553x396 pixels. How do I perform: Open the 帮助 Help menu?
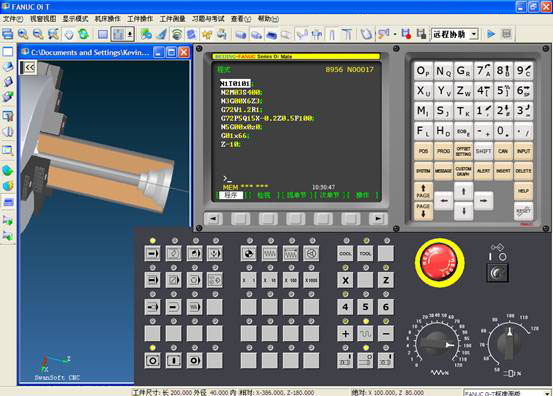[x=268, y=19]
